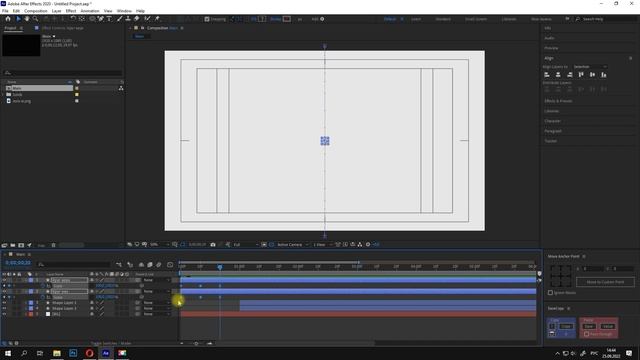This screenshot has height=360, width=640.
Task: Click Align Vertical Center icon
Action: (592, 75)
